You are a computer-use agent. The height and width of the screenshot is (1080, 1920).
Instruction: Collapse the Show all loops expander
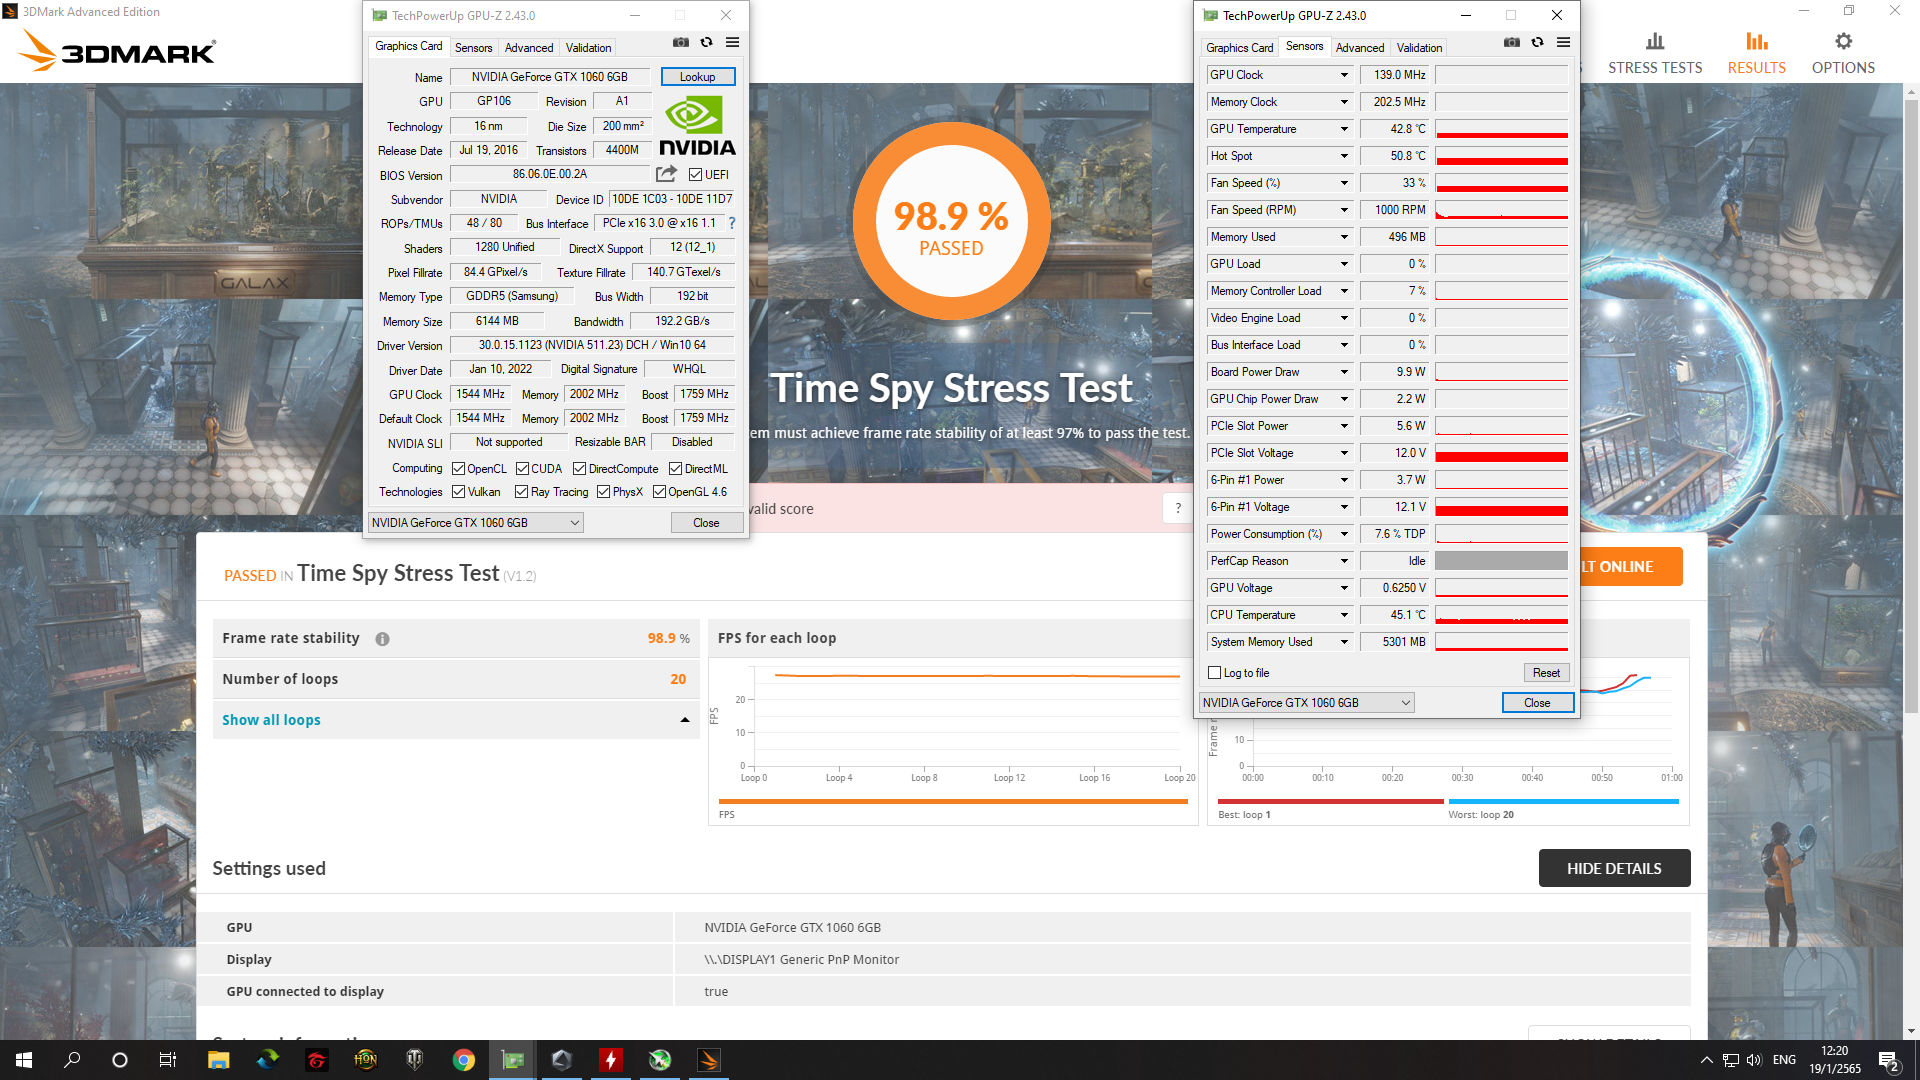[685, 720]
